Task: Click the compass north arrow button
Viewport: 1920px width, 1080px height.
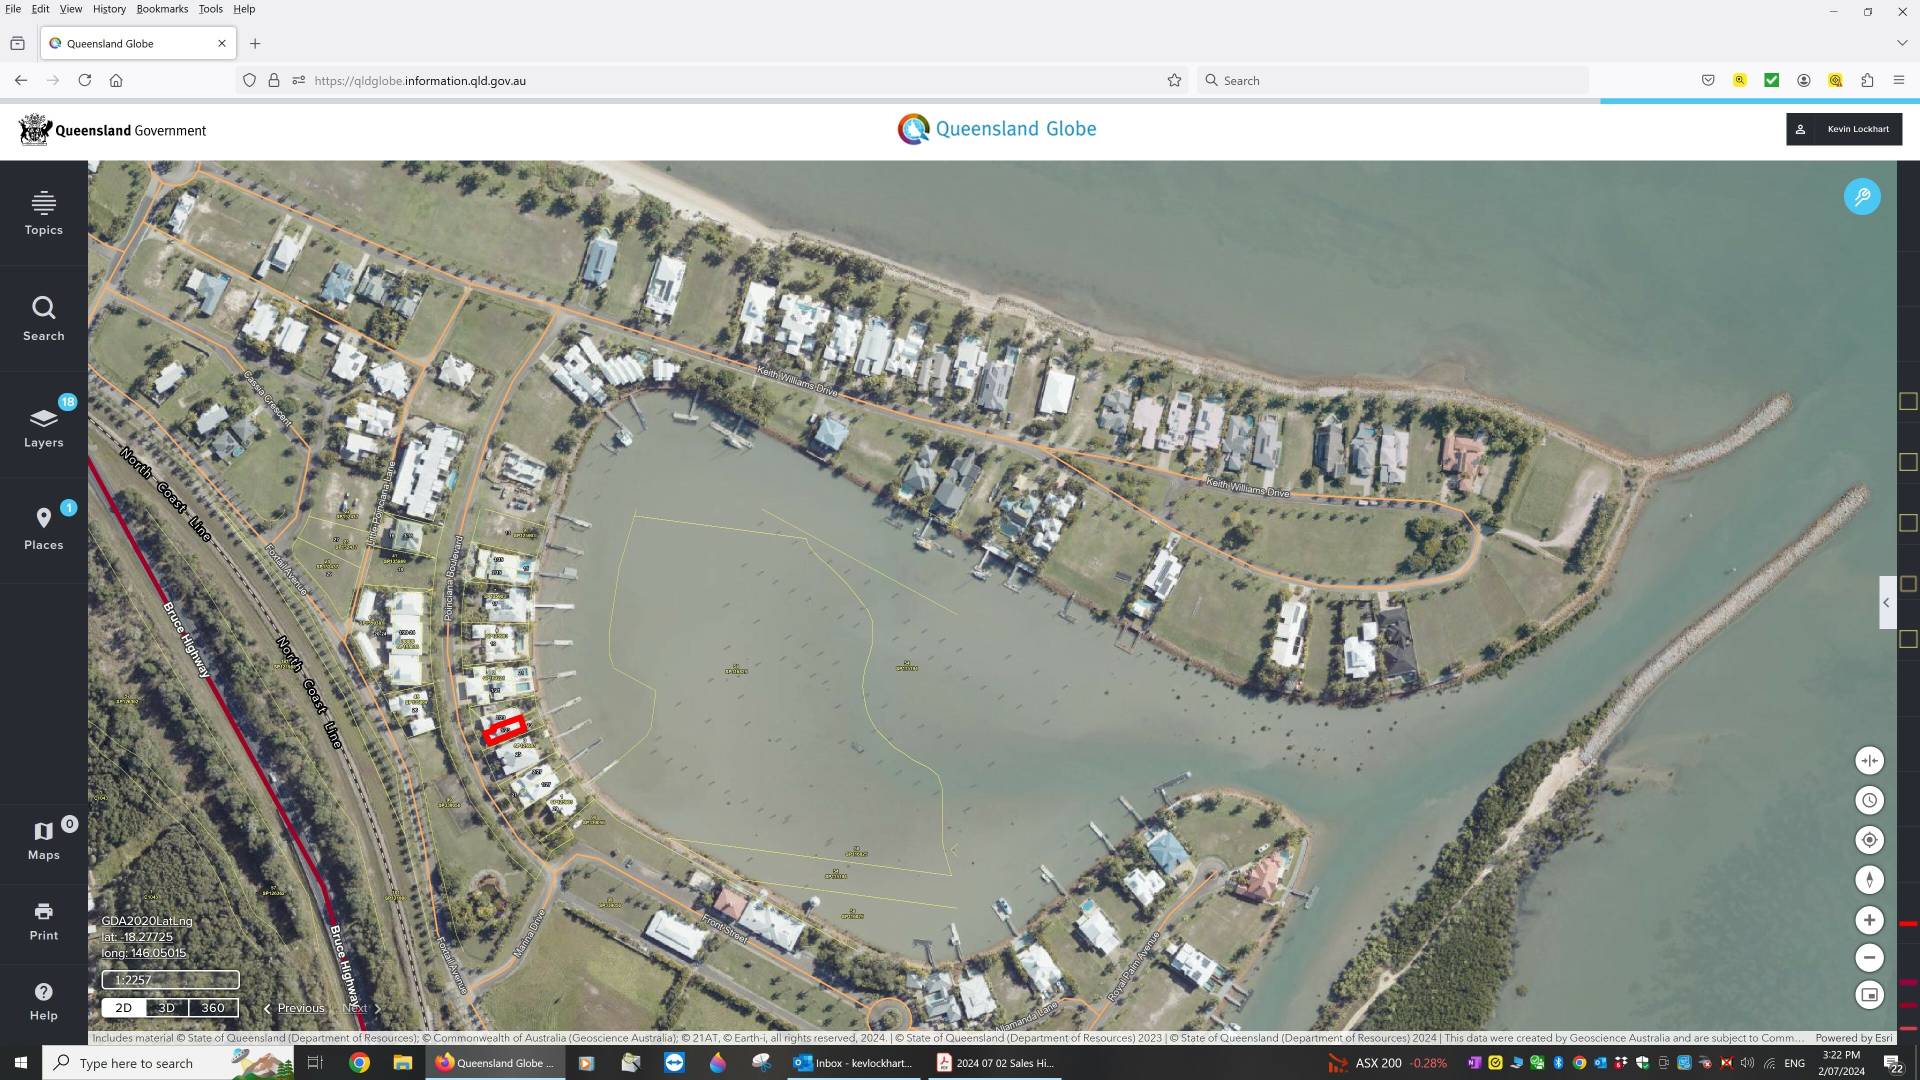Action: click(1868, 880)
